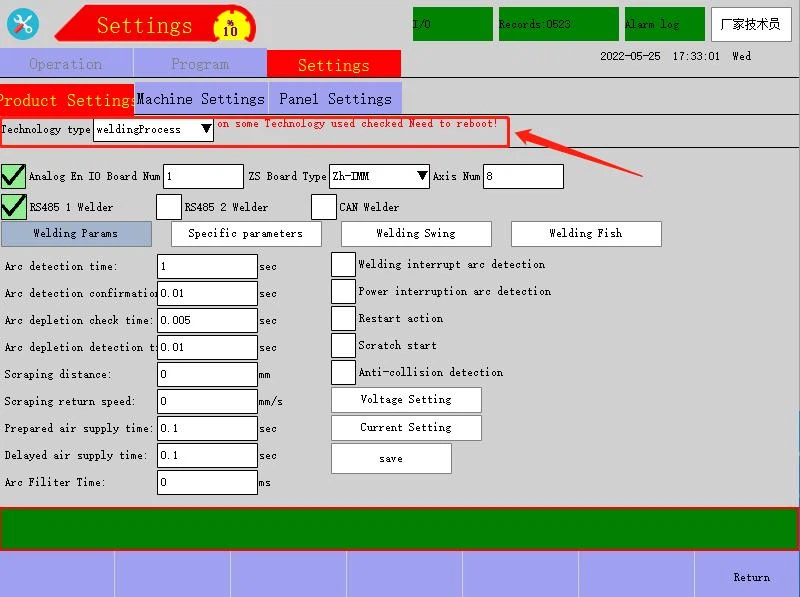Click the wrench tools icon in top-left
Image resolution: width=800 pixels, height=597 pixels.
coord(22,24)
